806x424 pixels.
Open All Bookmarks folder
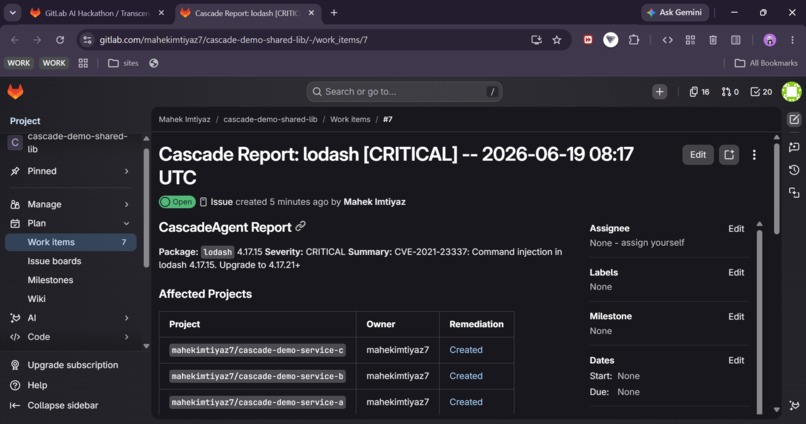pyautogui.click(x=766, y=63)
